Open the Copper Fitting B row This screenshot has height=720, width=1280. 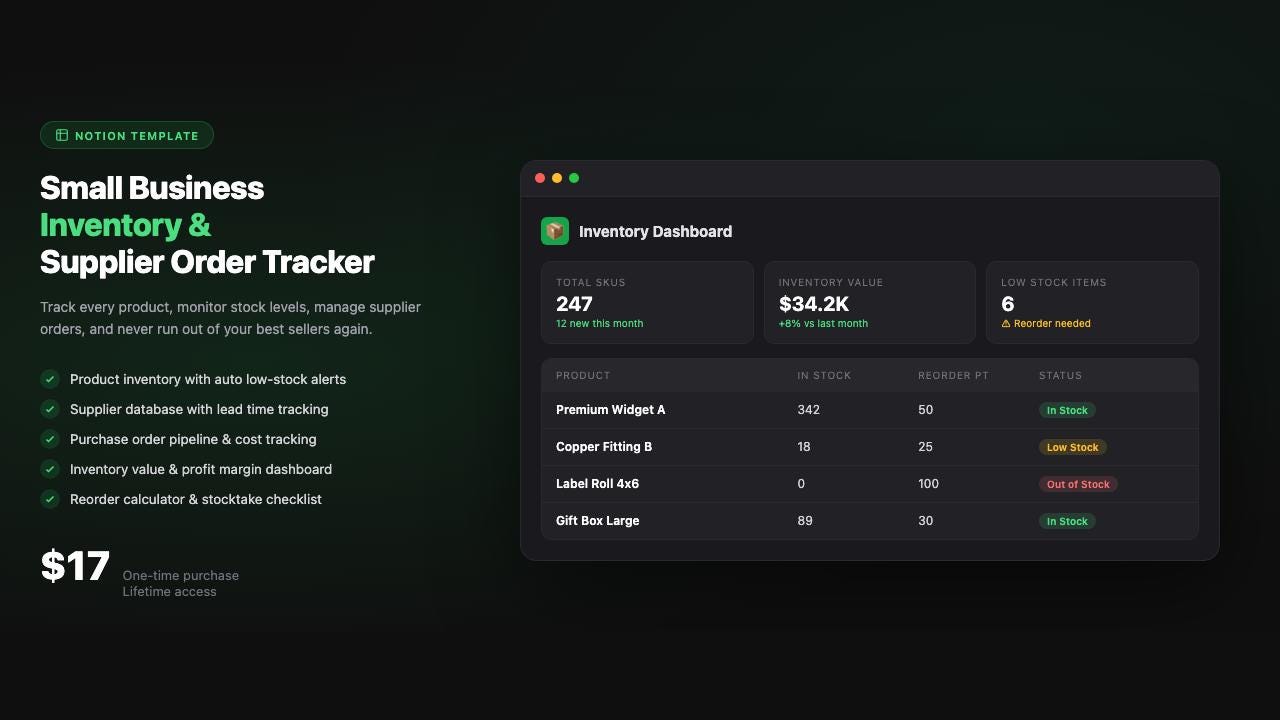tap(870, 447)
